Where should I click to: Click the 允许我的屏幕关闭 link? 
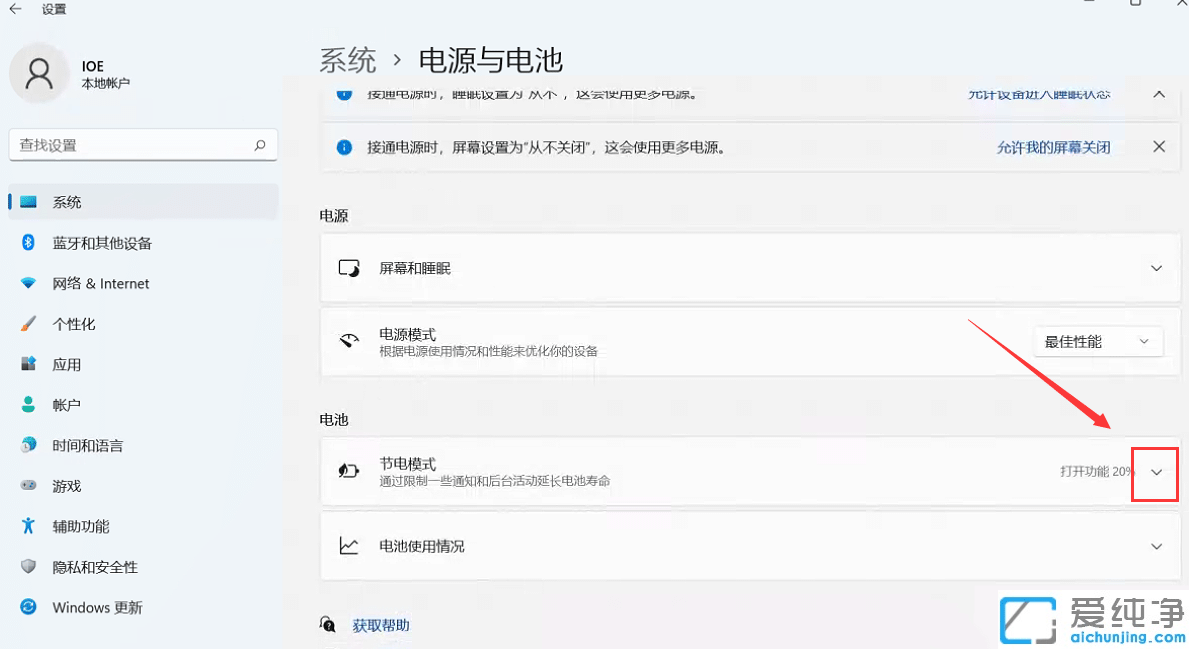[x=1053, y=145]
